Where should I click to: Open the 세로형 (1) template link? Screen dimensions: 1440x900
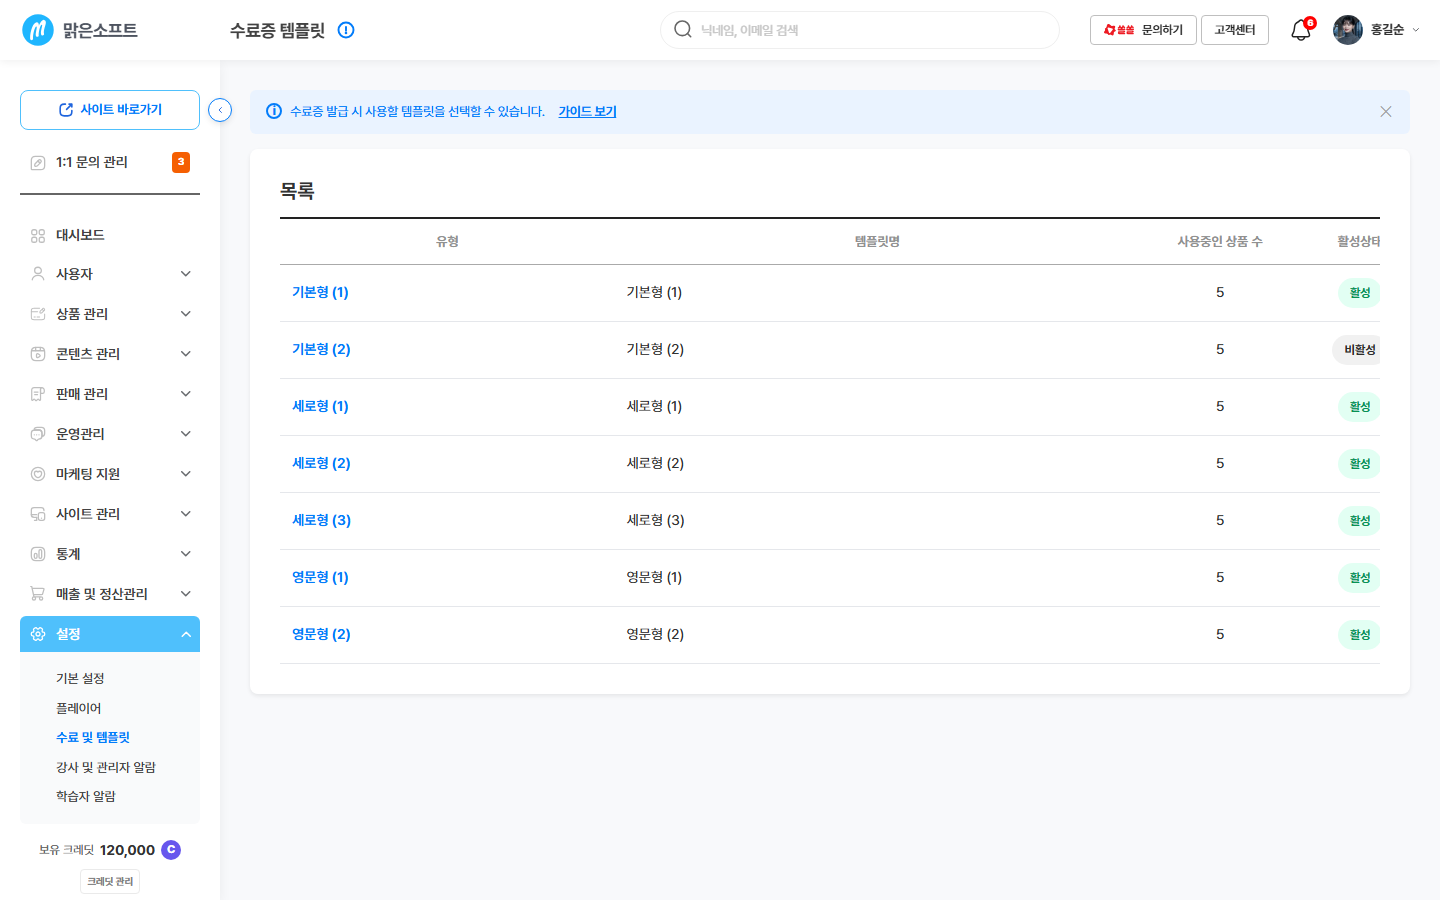click(x=320, y=406)
